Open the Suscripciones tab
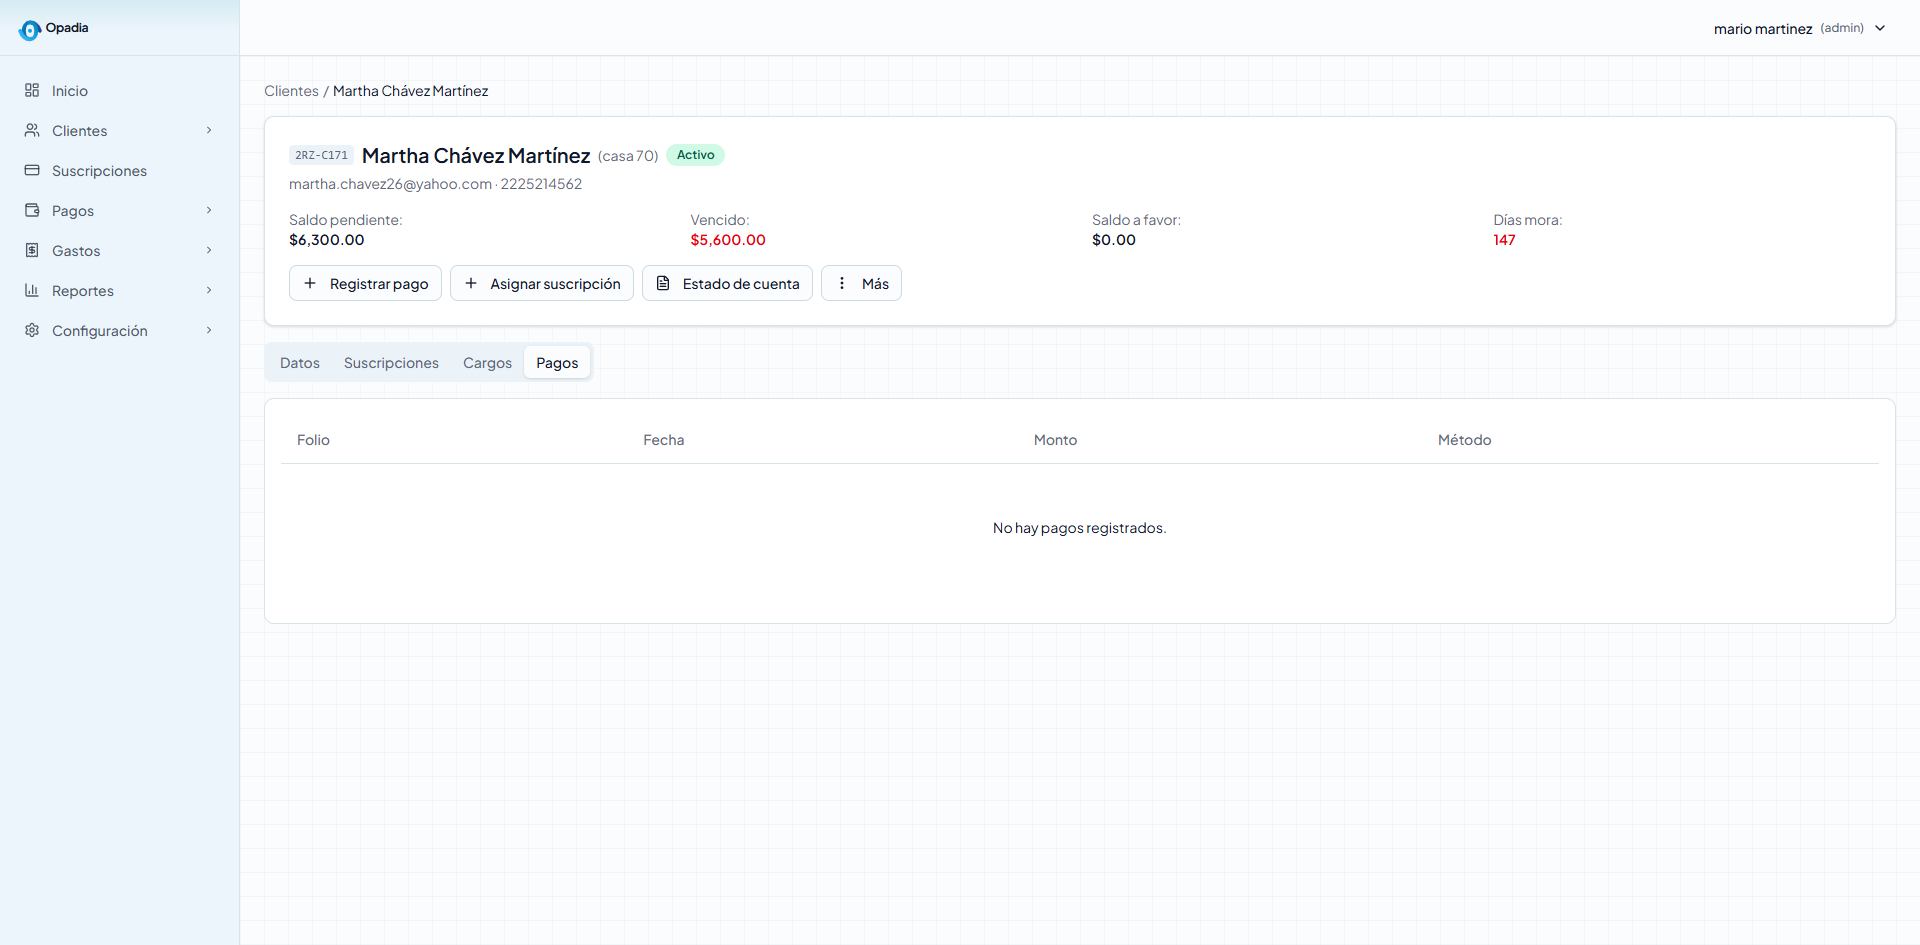The height and width of the screenshot is (945, 1920). [391, 363]
